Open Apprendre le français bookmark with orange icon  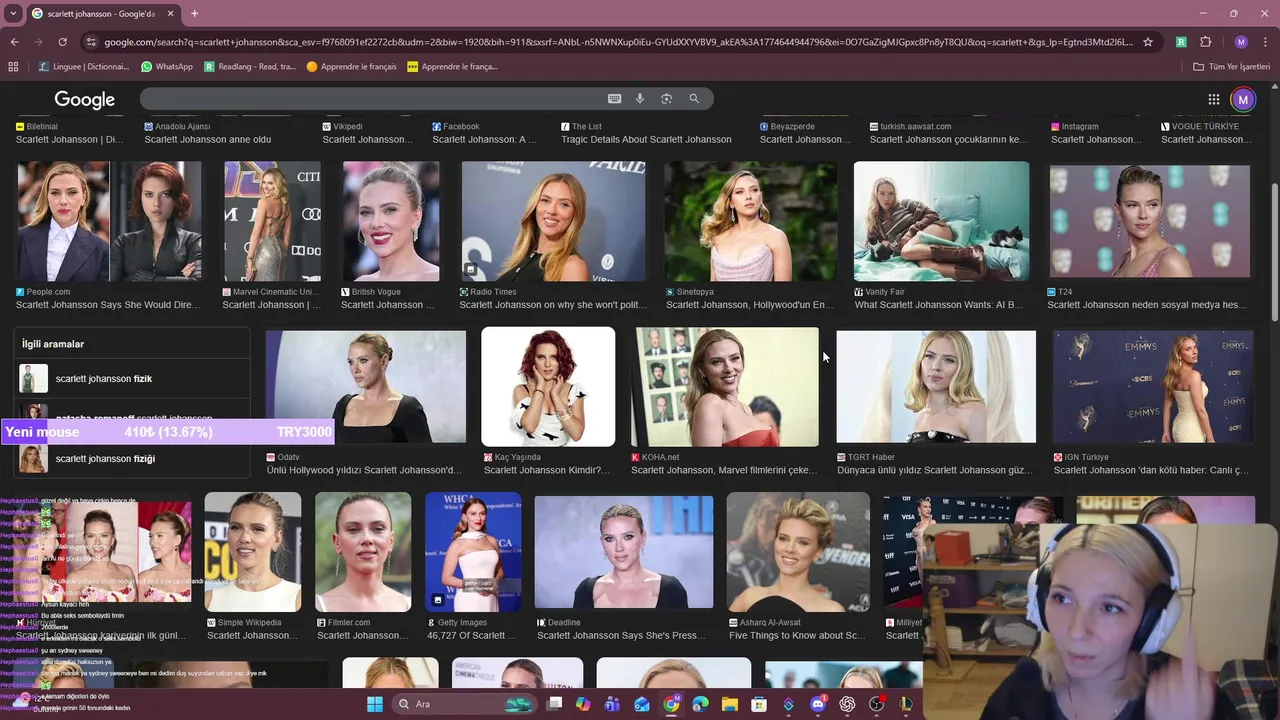(x=352, y=66)
